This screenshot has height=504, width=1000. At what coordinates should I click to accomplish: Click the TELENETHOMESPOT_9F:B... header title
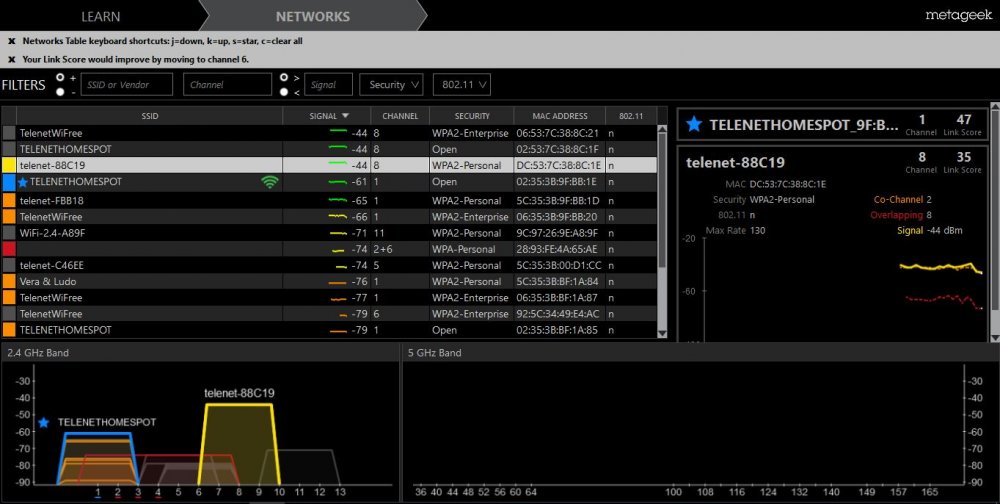(x=804, y=124)
